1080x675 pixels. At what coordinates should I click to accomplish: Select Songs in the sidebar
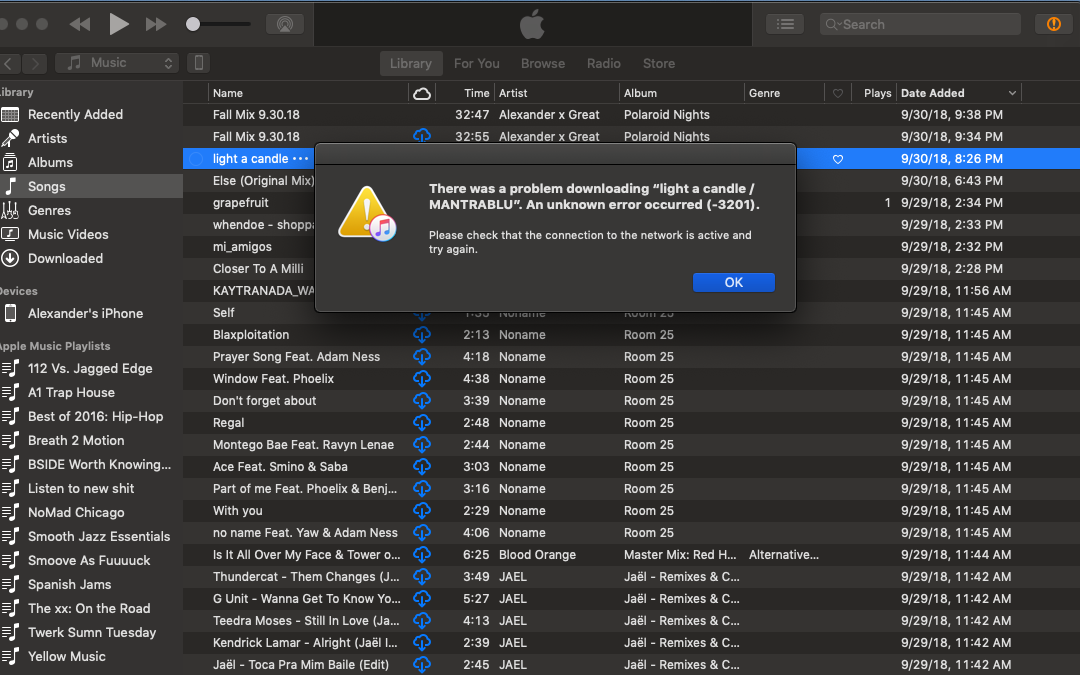tap(91, 186)
